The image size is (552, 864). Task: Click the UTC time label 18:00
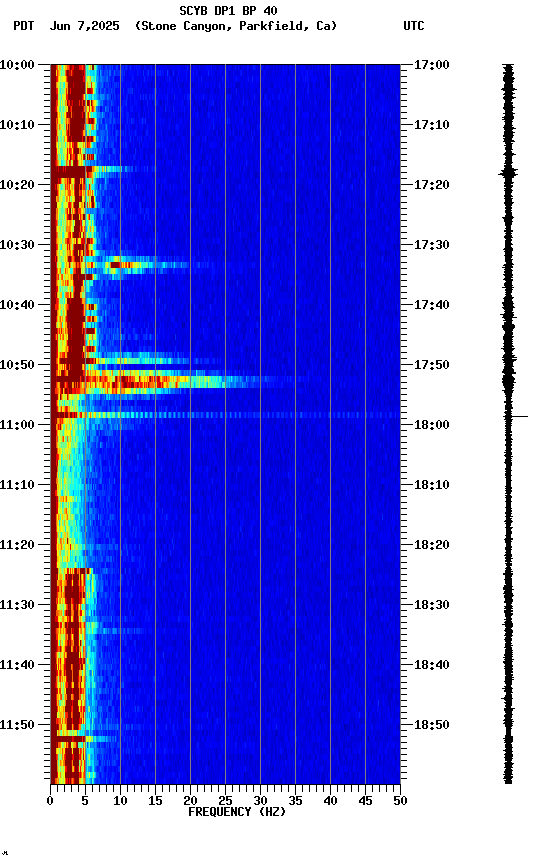tap(432, 425)
